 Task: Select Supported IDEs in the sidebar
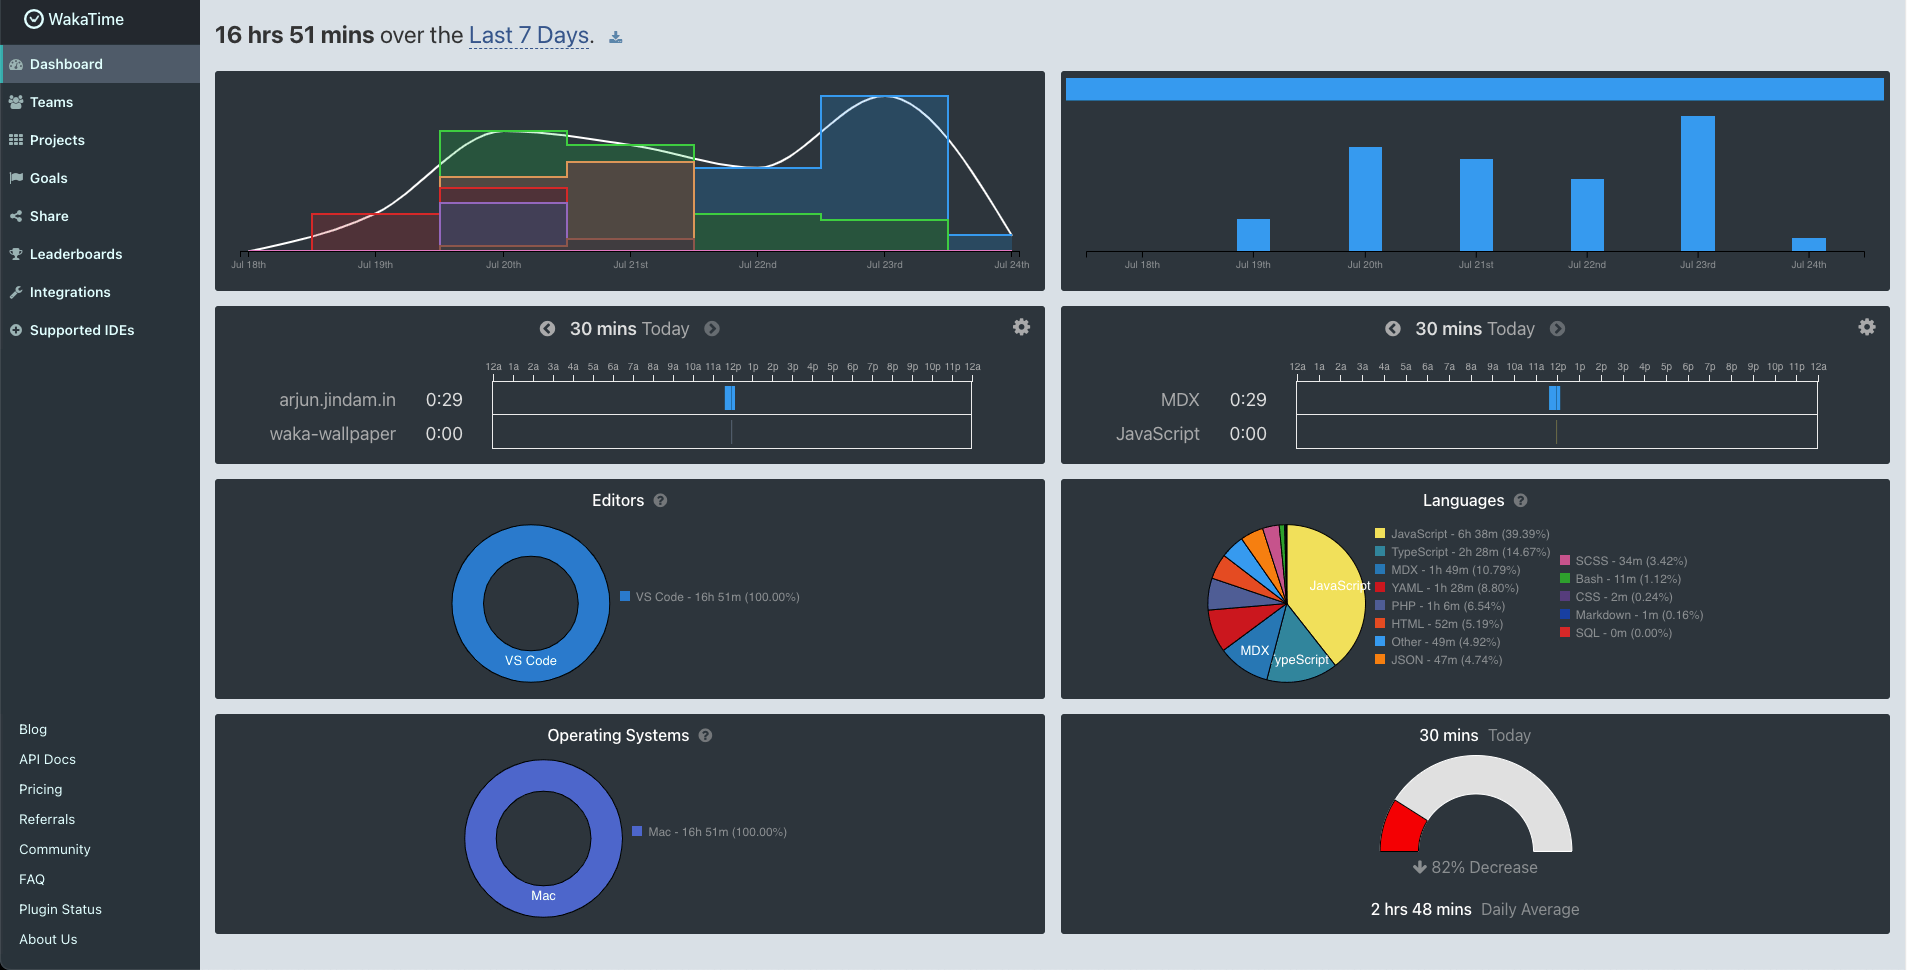coord(15,329)
